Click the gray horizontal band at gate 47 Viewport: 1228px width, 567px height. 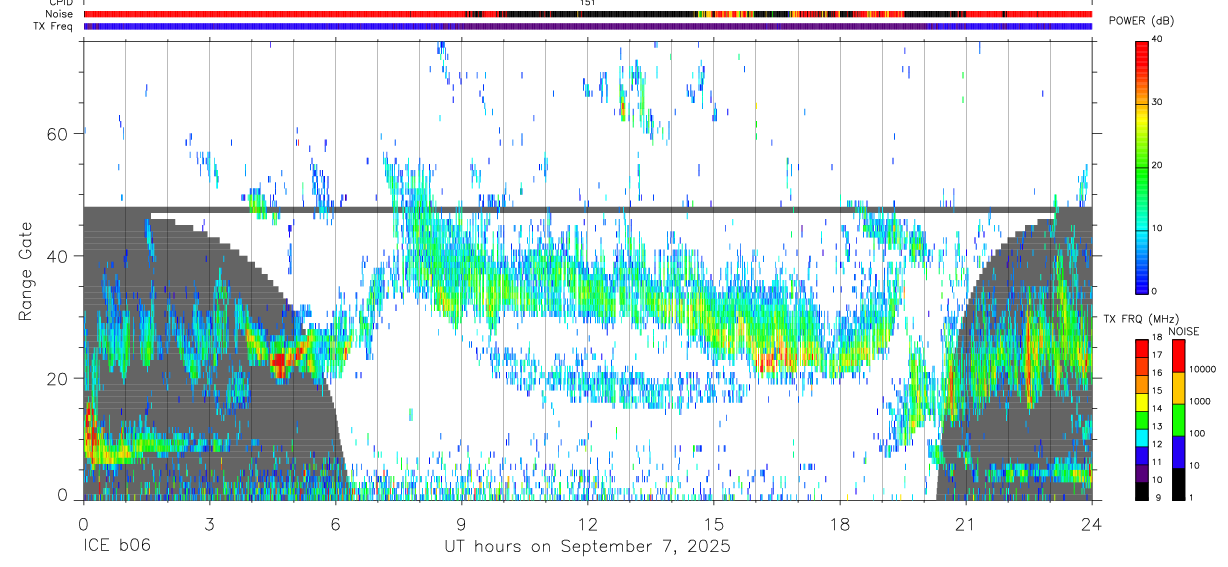[x=588, y=210]
